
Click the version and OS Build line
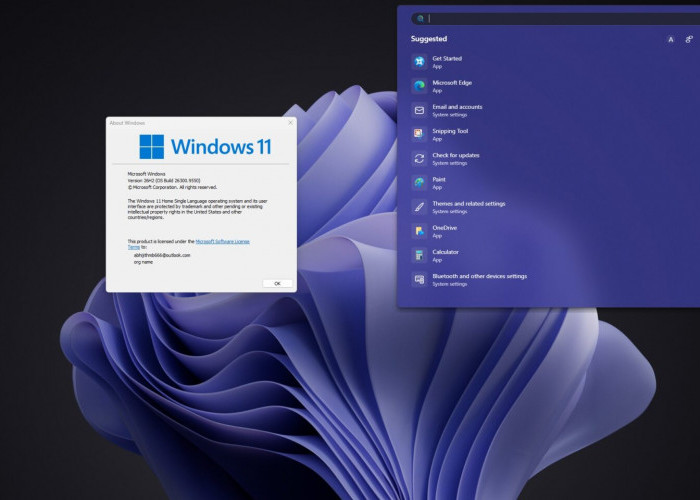164,180
